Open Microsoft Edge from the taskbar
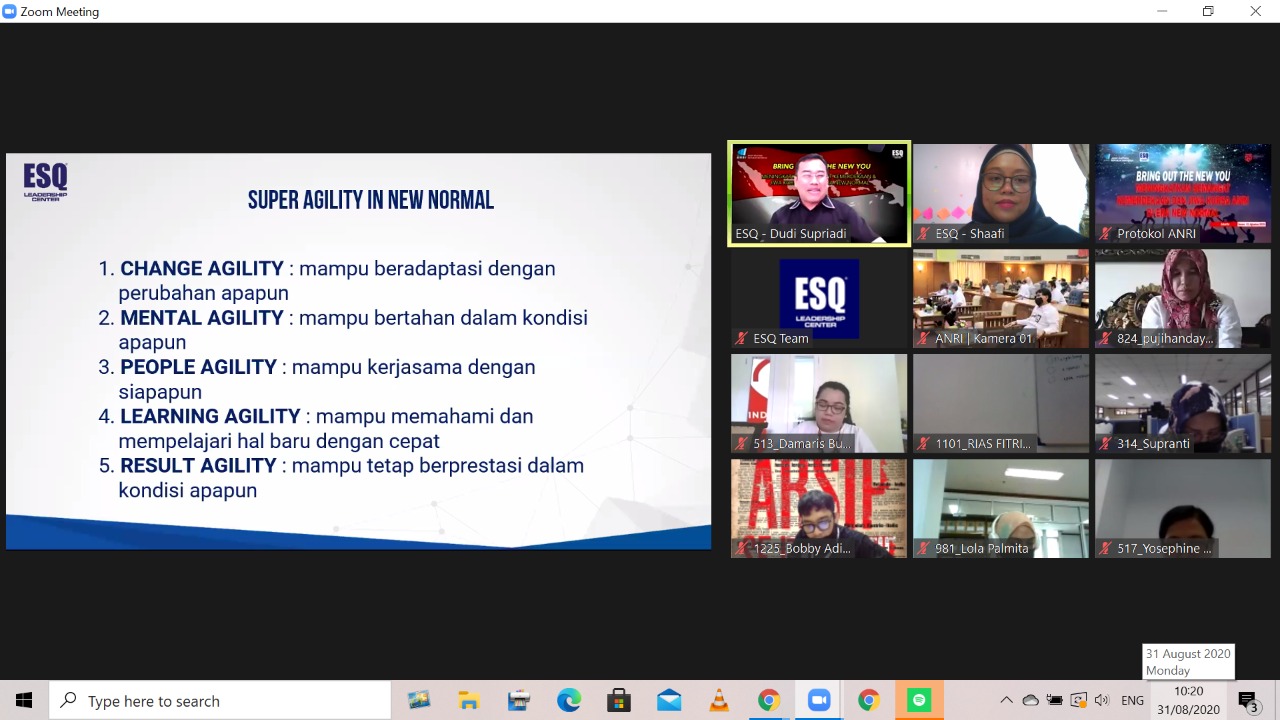Screen dimensions: 1280x720 click(x=569, y=701)
